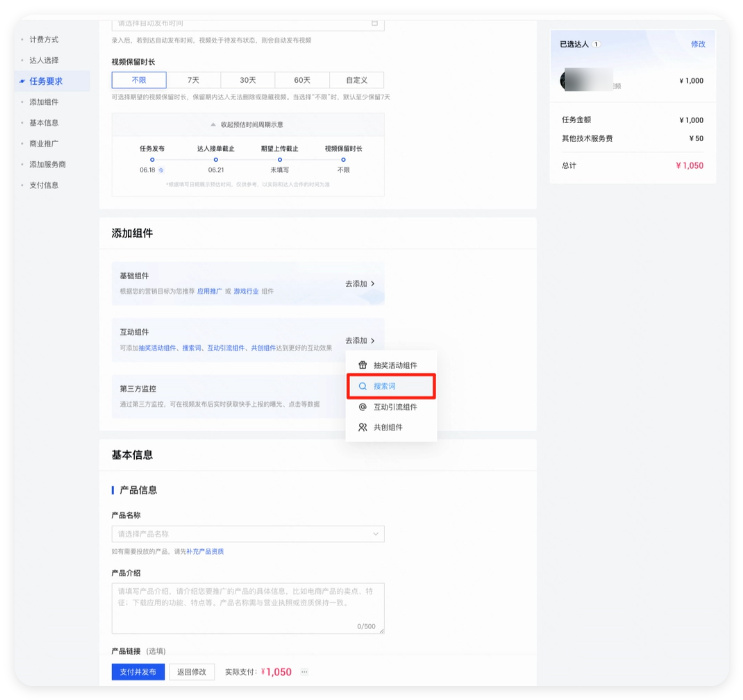The height and width of the screenshot is (700, 743).
Task: Go to 基本信息 in the left sidebar
Action: (44, 123)
